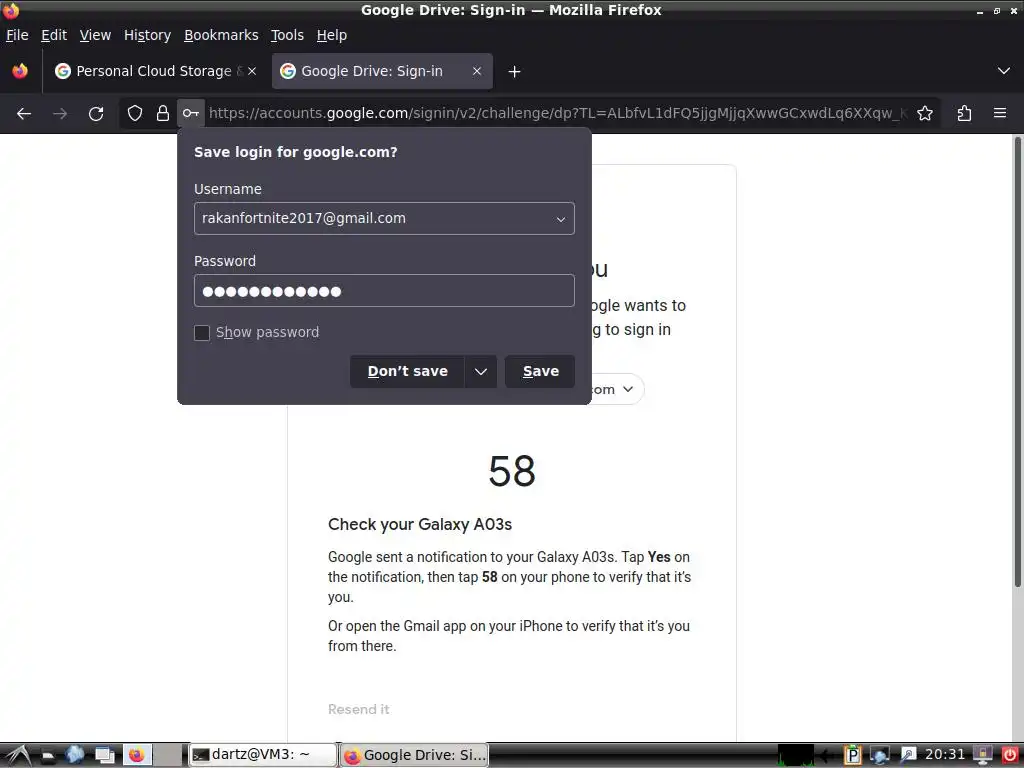Click the back navigation arrow
This screenshot has height=768, width=1024.
(24, 114)
